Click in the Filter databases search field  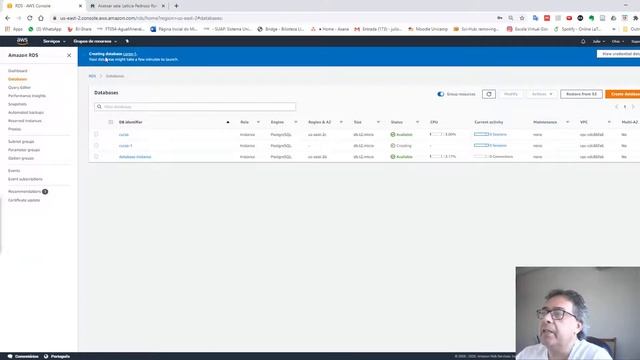click(195, 107)
